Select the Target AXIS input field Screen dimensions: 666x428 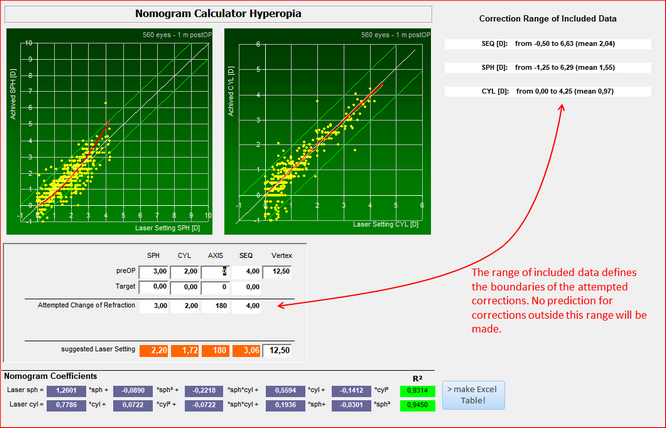point(215,286)
